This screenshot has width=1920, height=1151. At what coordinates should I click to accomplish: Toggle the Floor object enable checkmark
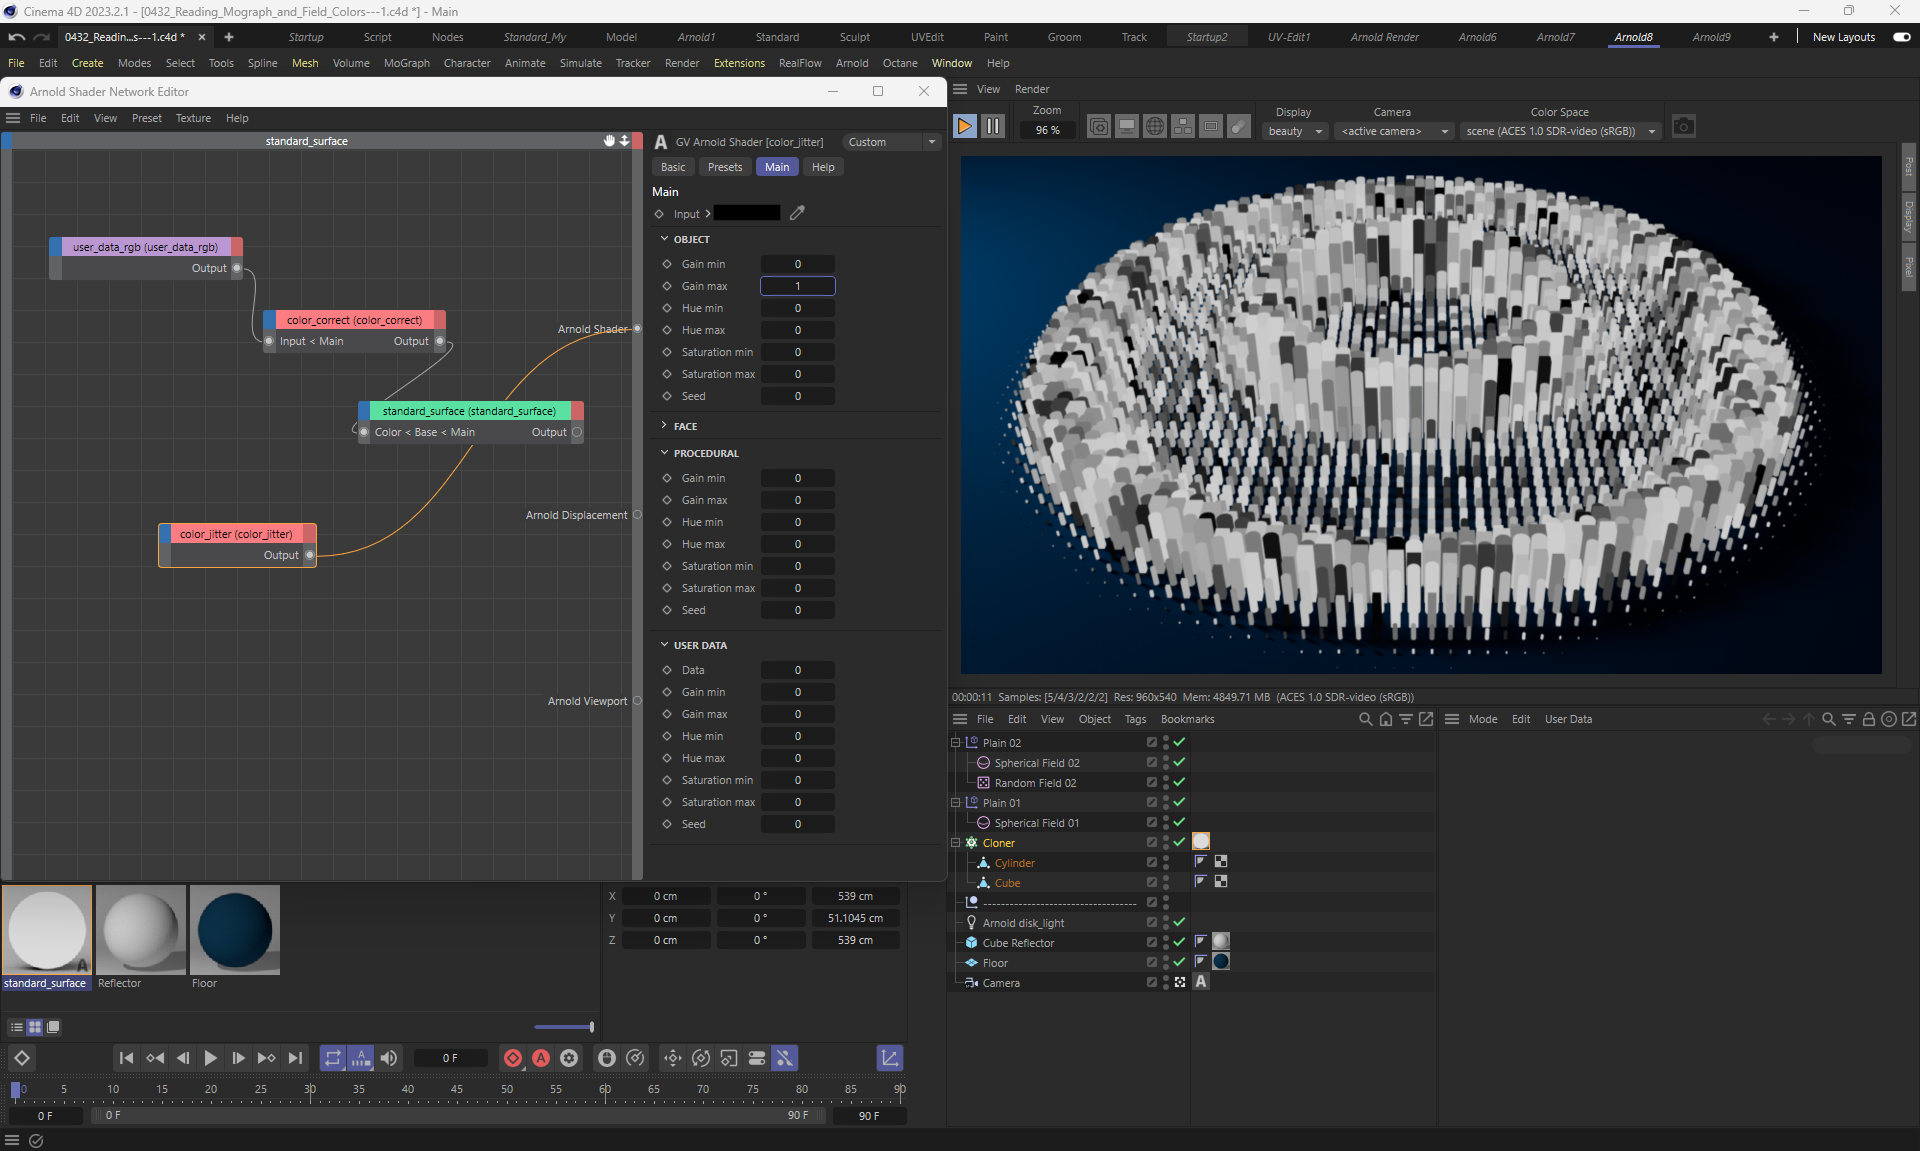[1179, 962]
